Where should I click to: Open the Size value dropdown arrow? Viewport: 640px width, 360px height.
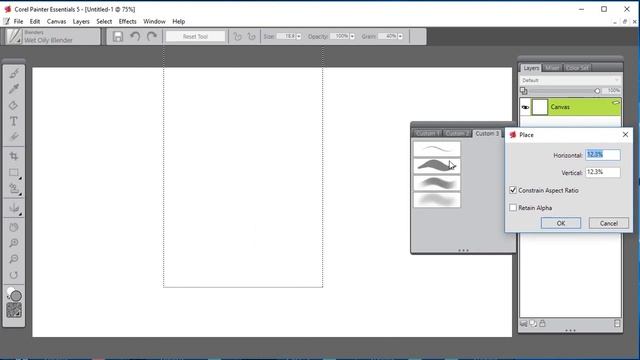tap(299, 37)
